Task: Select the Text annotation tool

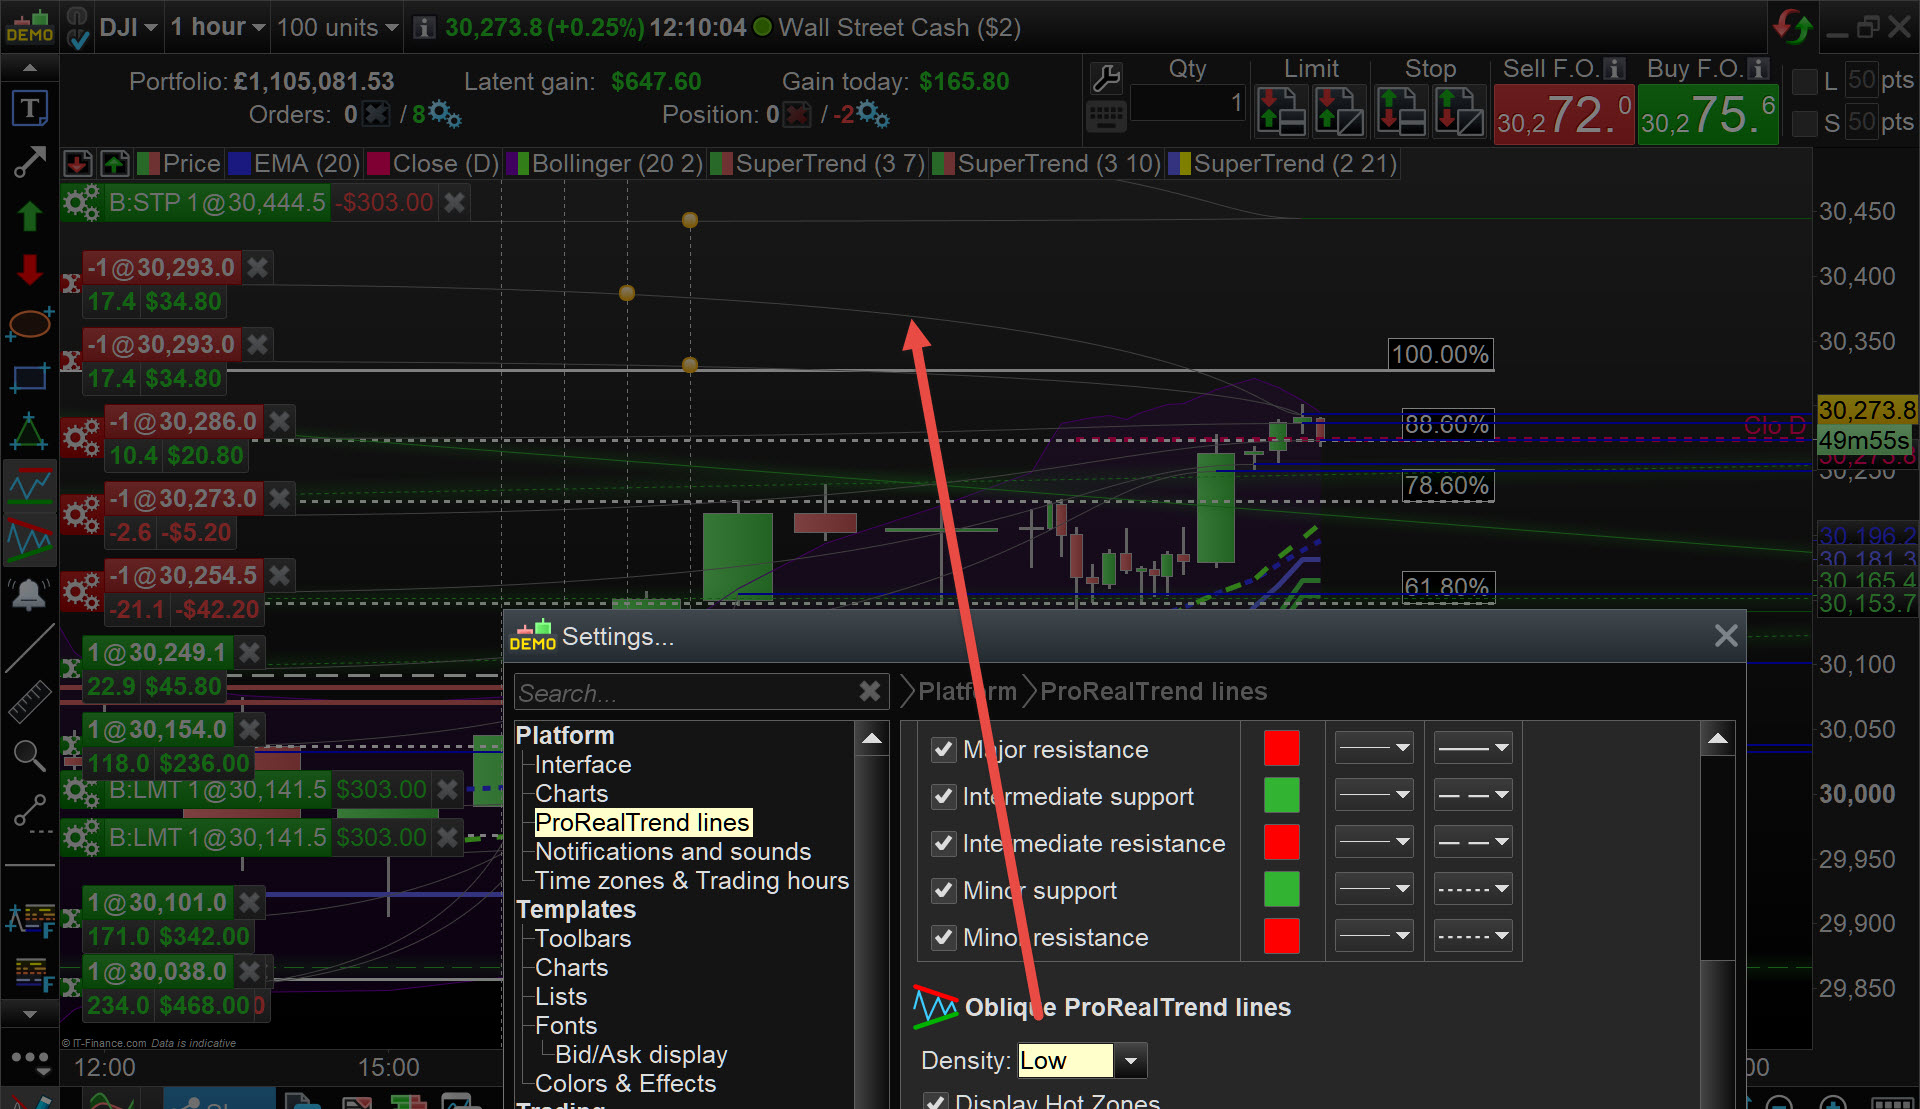Action: (x=29, y=108)
